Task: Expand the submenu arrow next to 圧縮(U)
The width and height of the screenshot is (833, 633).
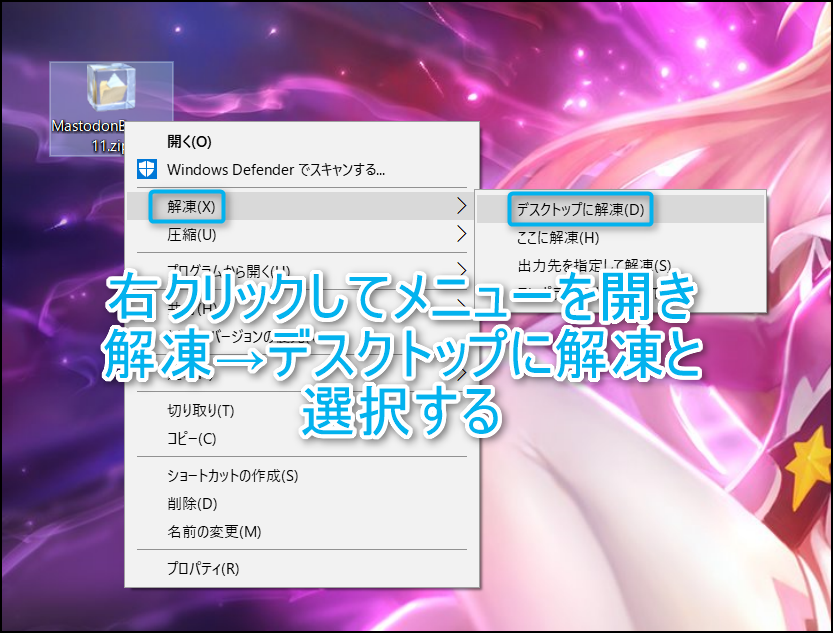Action: coord(461,235)
